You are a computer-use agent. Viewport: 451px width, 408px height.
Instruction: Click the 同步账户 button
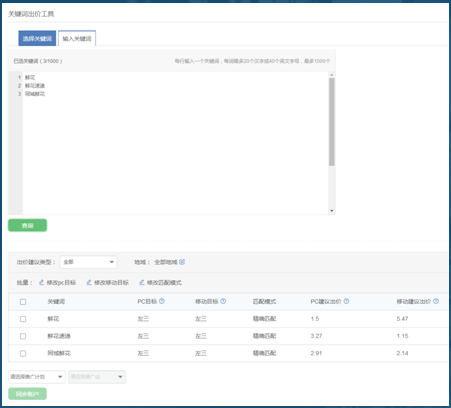tap(27, 394)
